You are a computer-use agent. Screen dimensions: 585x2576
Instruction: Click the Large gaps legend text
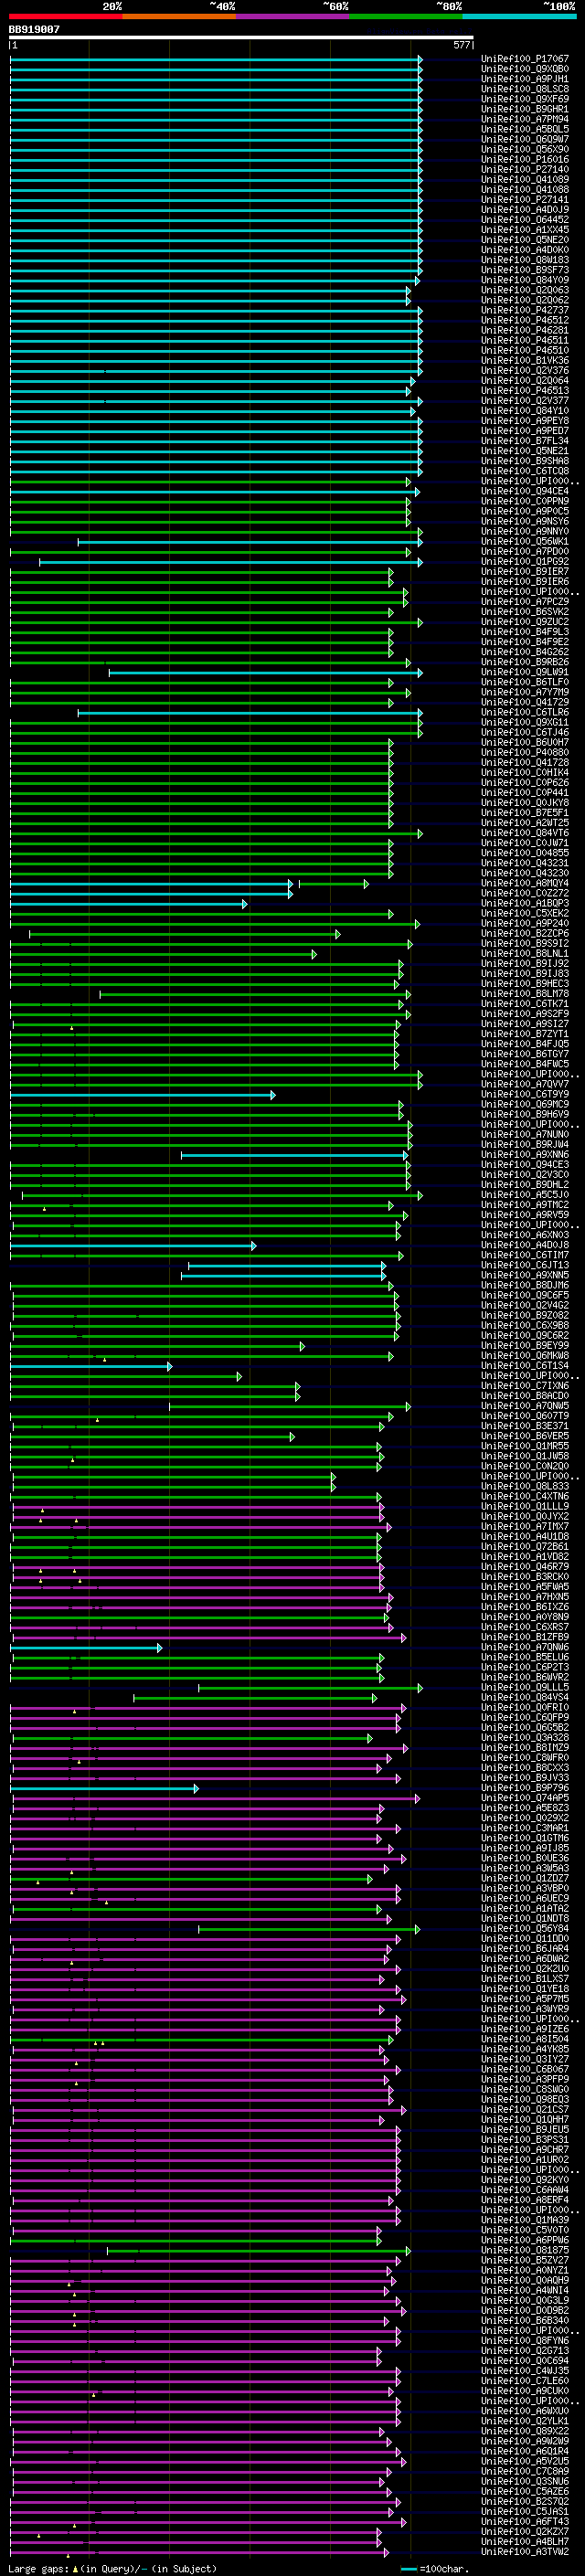click(x=112, y=2568)
